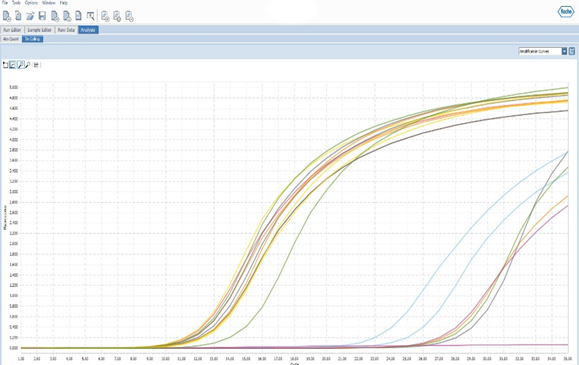
Task: Select the Analysis tab
Action: click(88, 30)
